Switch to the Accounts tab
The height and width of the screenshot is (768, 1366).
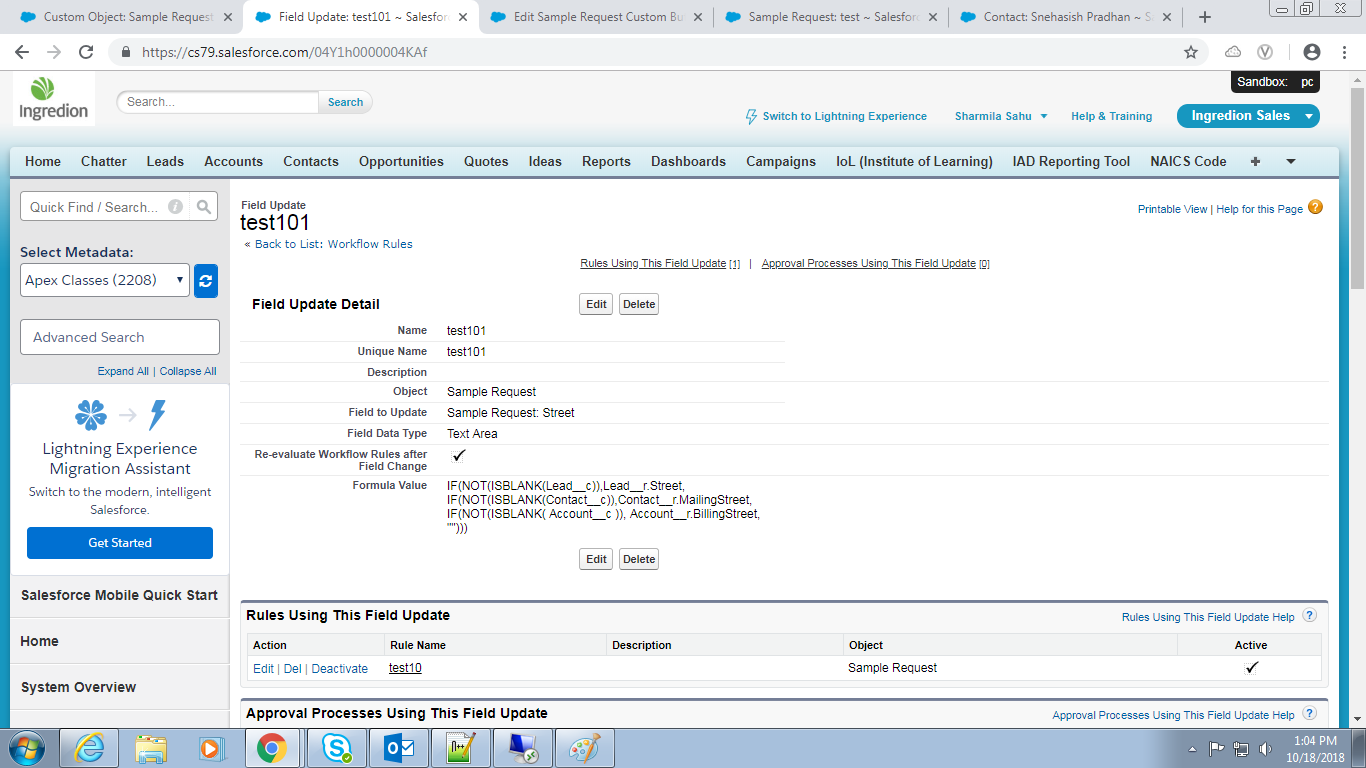pyautogui.click(x=233, y=161)
